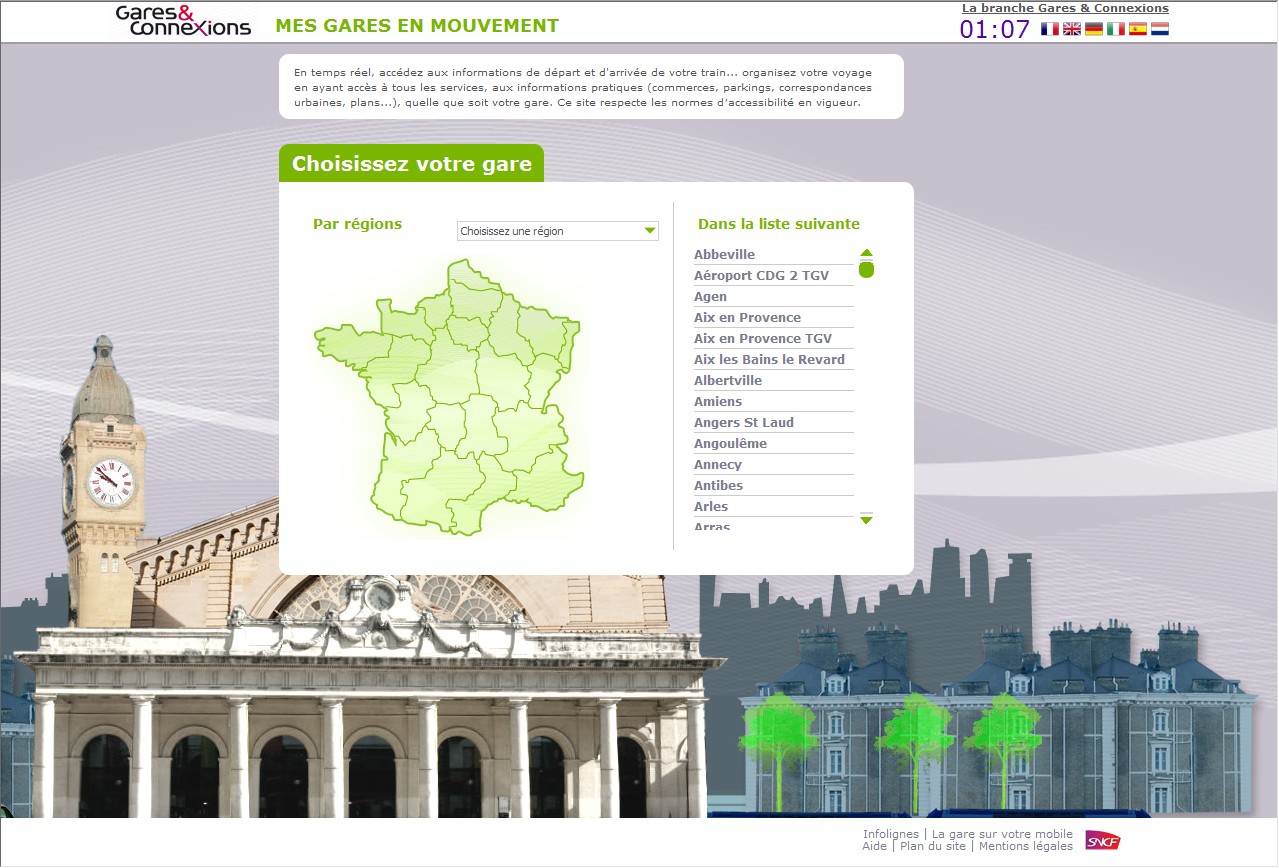Select the Dutch flag language option
Screen dimensions: 1279x868
tap(1160, 29)
